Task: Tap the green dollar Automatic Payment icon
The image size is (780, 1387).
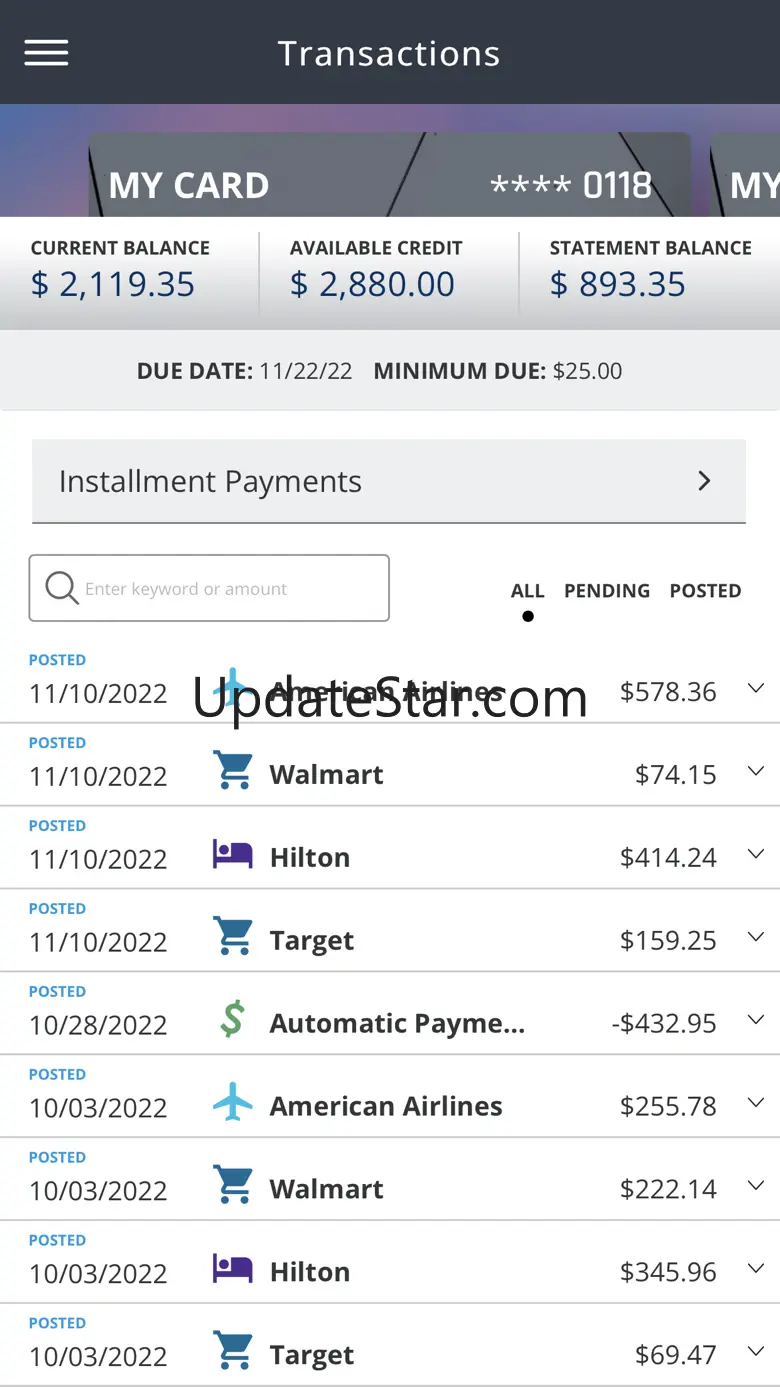Action: coord(232,1020)
